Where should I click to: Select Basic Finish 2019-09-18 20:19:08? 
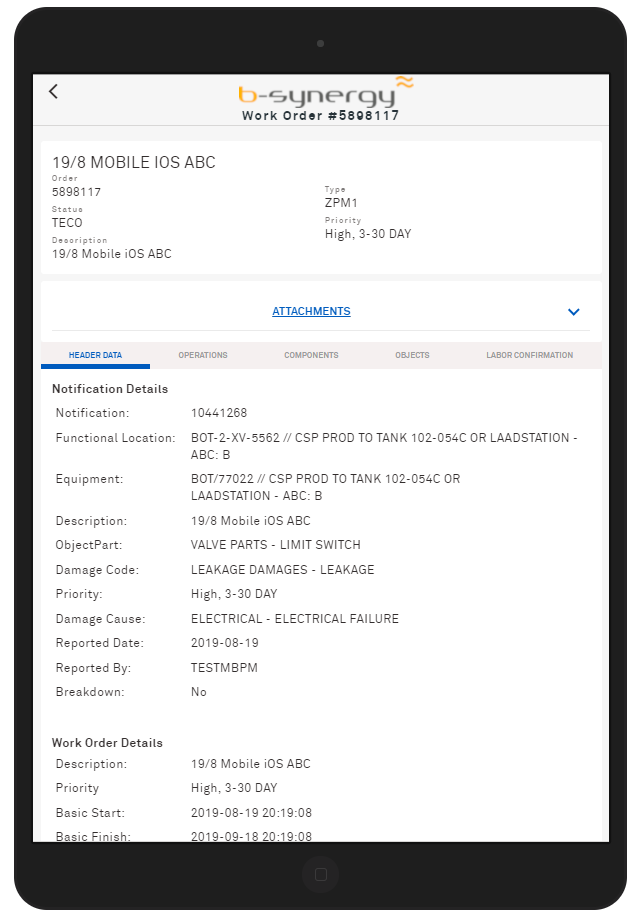click(251, 836)
